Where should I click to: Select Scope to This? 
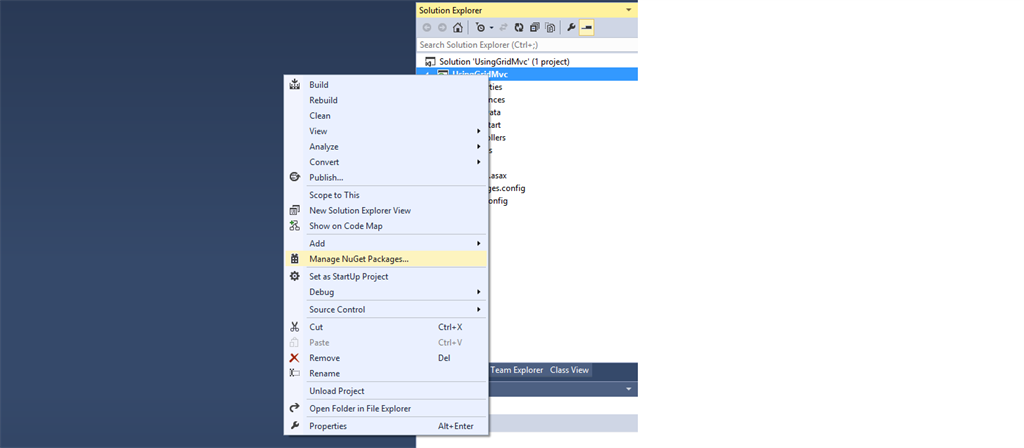pos(387,195)
